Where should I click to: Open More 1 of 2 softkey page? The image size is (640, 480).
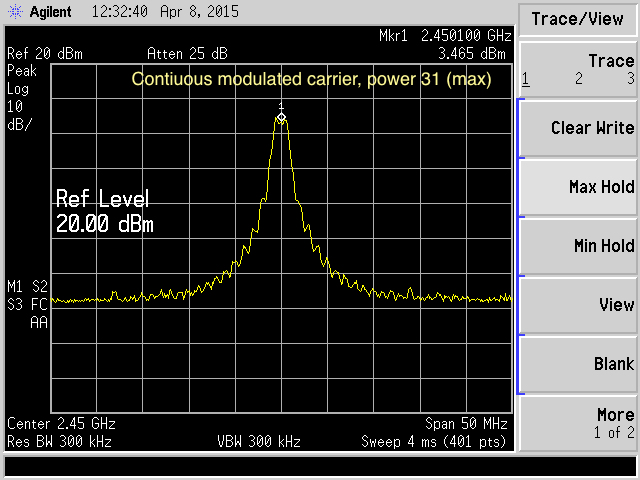pyautogui.click(x=578, y=423)
